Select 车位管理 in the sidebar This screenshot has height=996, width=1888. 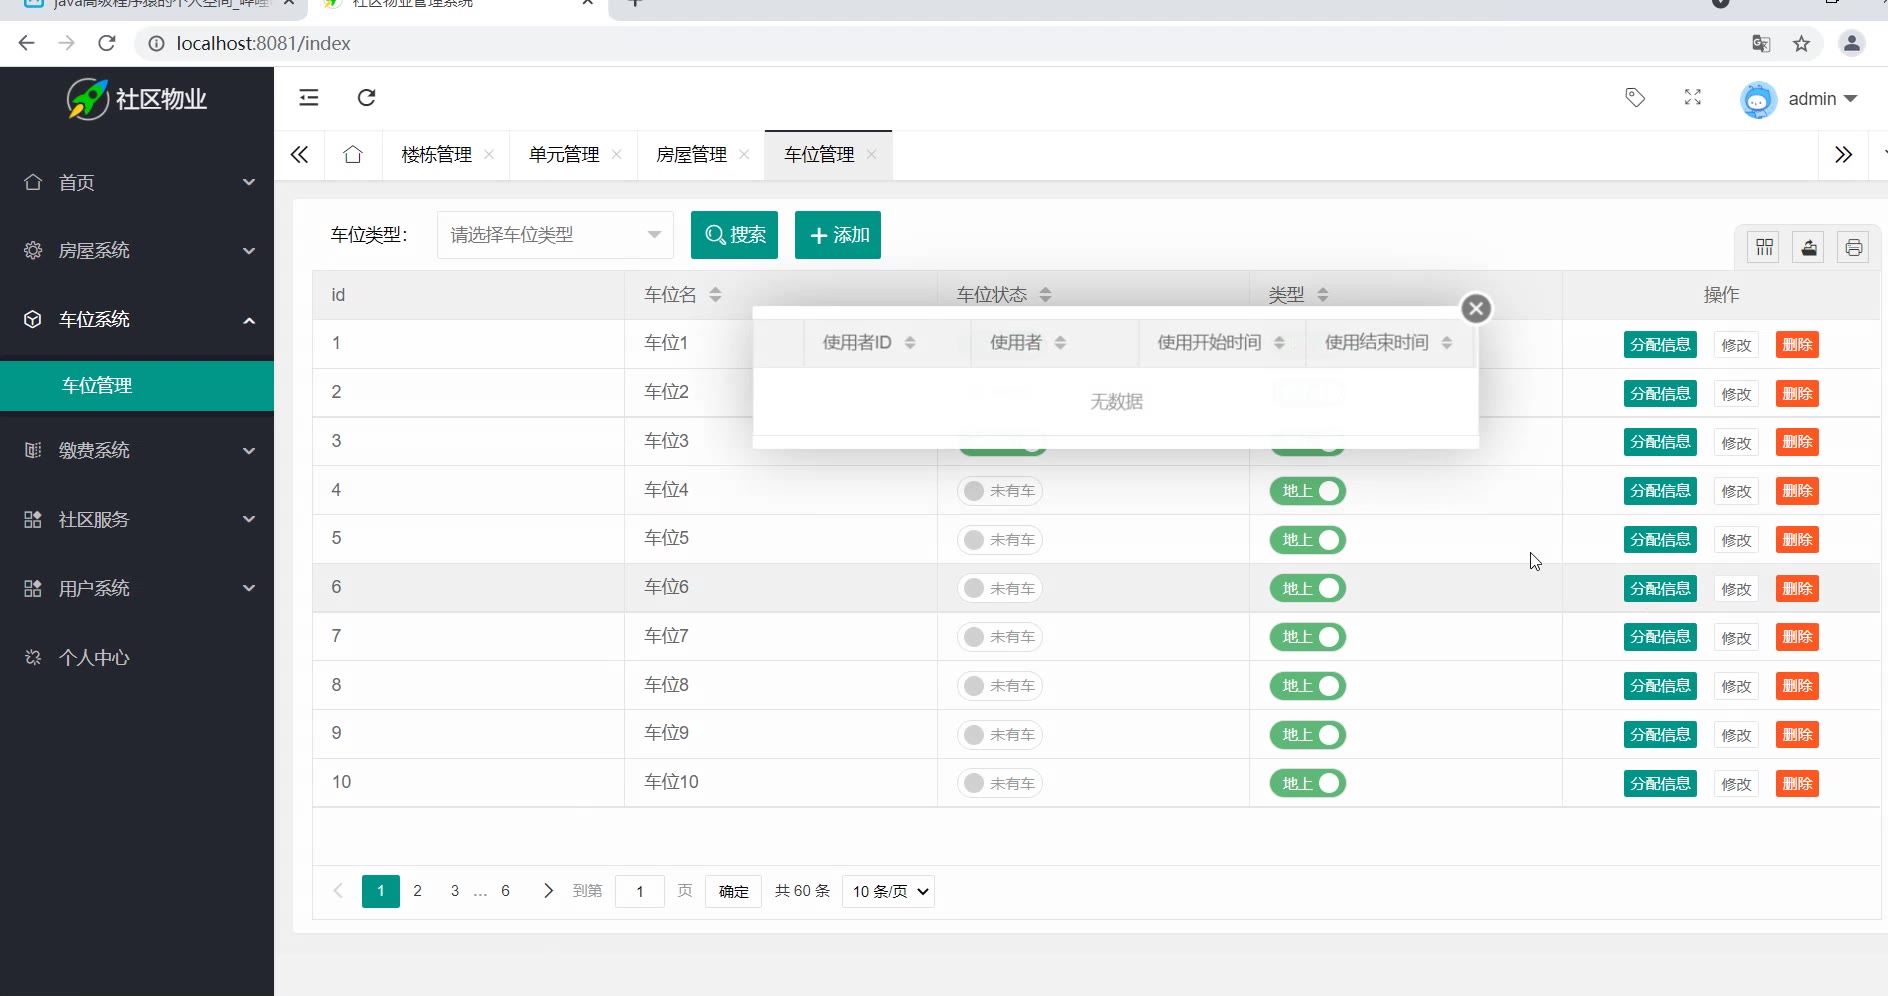pyautogui.click(x=97, y=386)
